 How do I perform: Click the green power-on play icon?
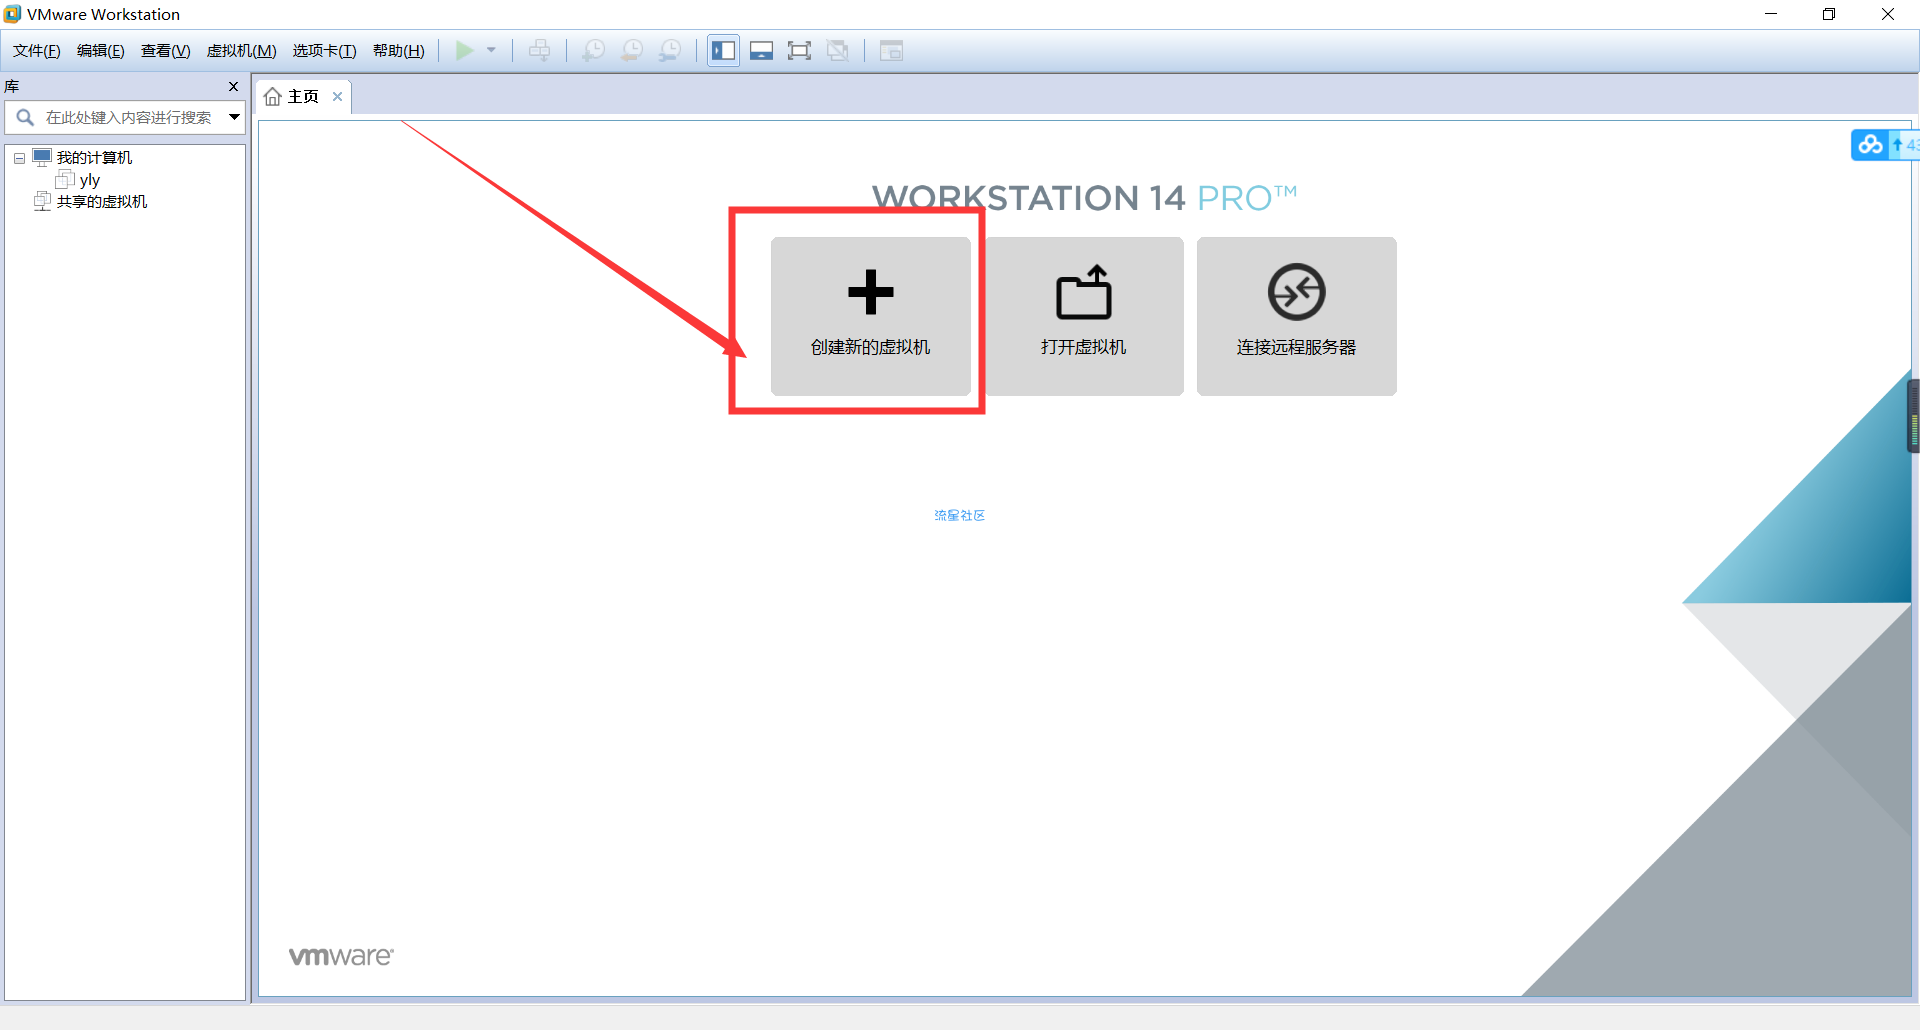click(465, 51)
